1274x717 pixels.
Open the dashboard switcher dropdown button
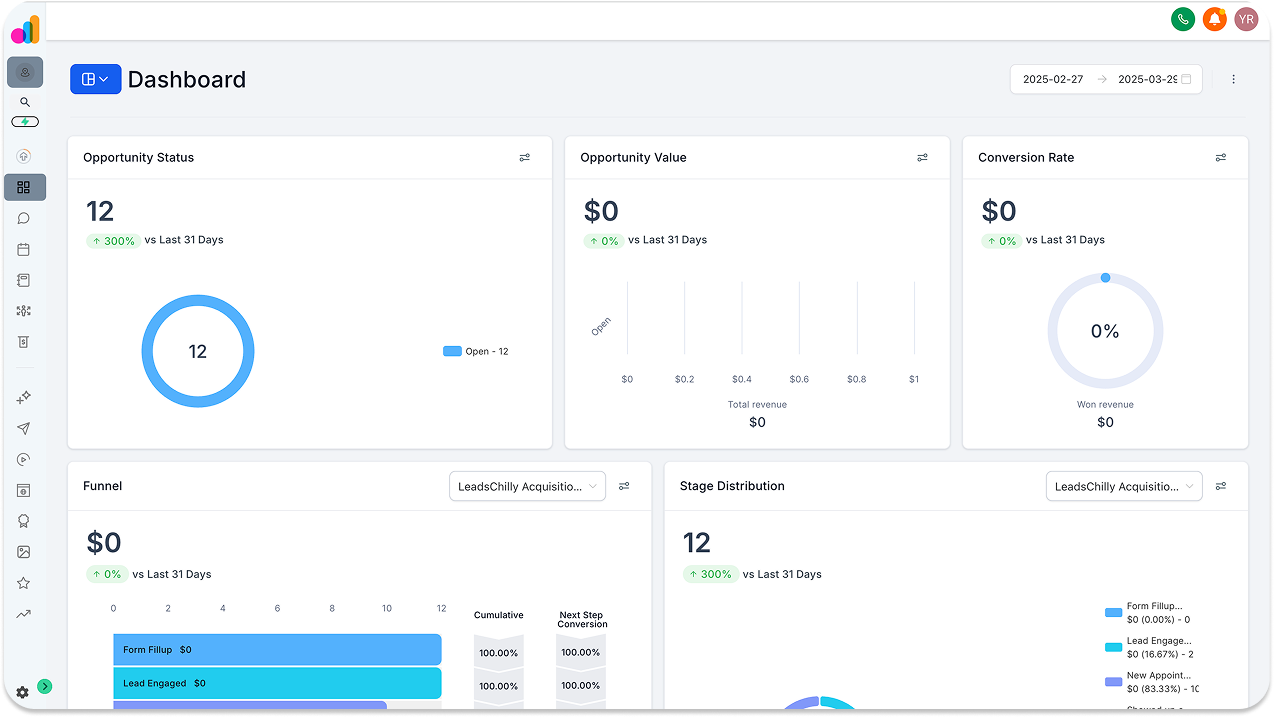coord(96,79)
